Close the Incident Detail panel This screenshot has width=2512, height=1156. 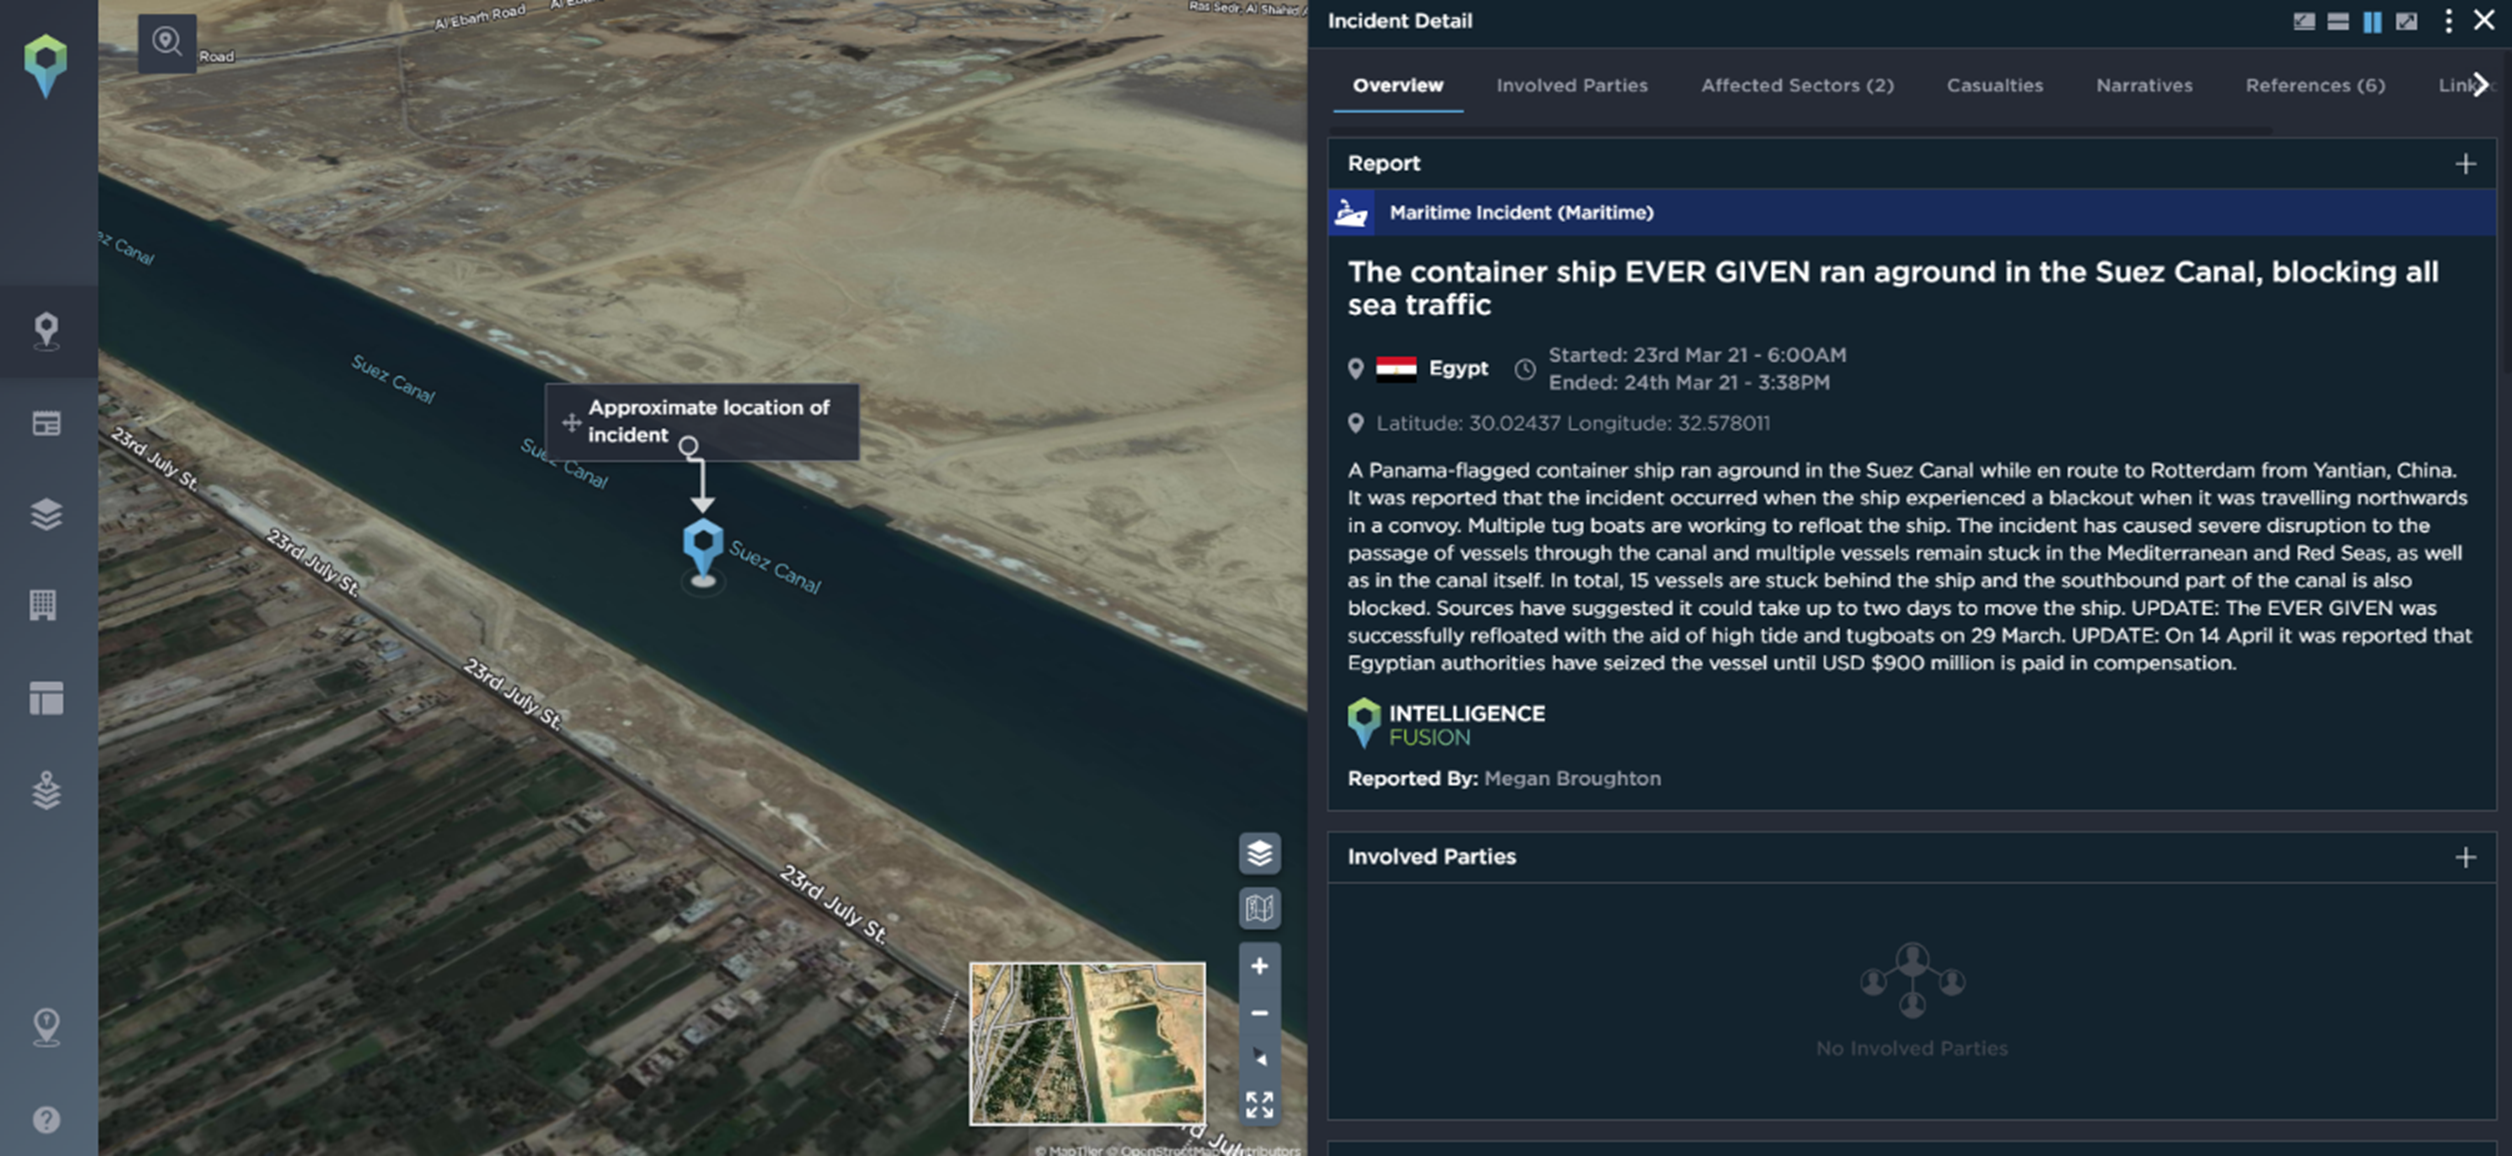(x=2484, y=20)
